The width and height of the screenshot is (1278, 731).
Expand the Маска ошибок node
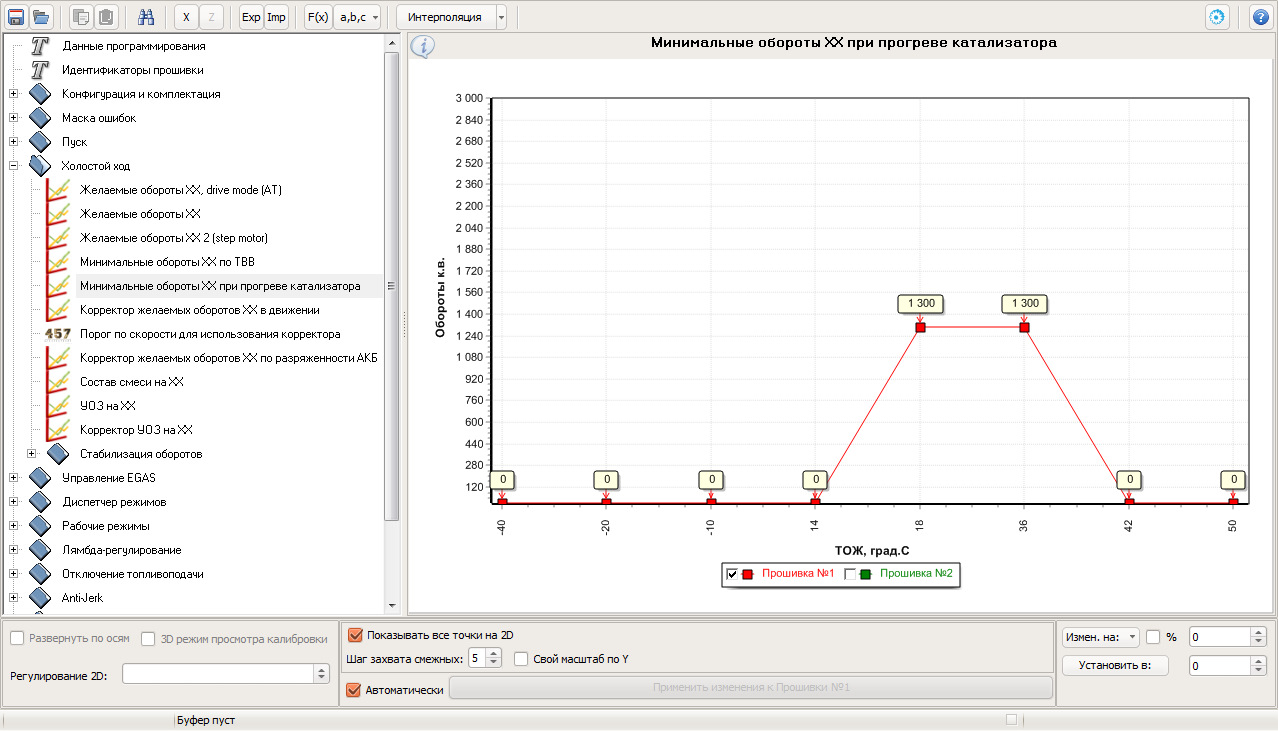(13, 118)
